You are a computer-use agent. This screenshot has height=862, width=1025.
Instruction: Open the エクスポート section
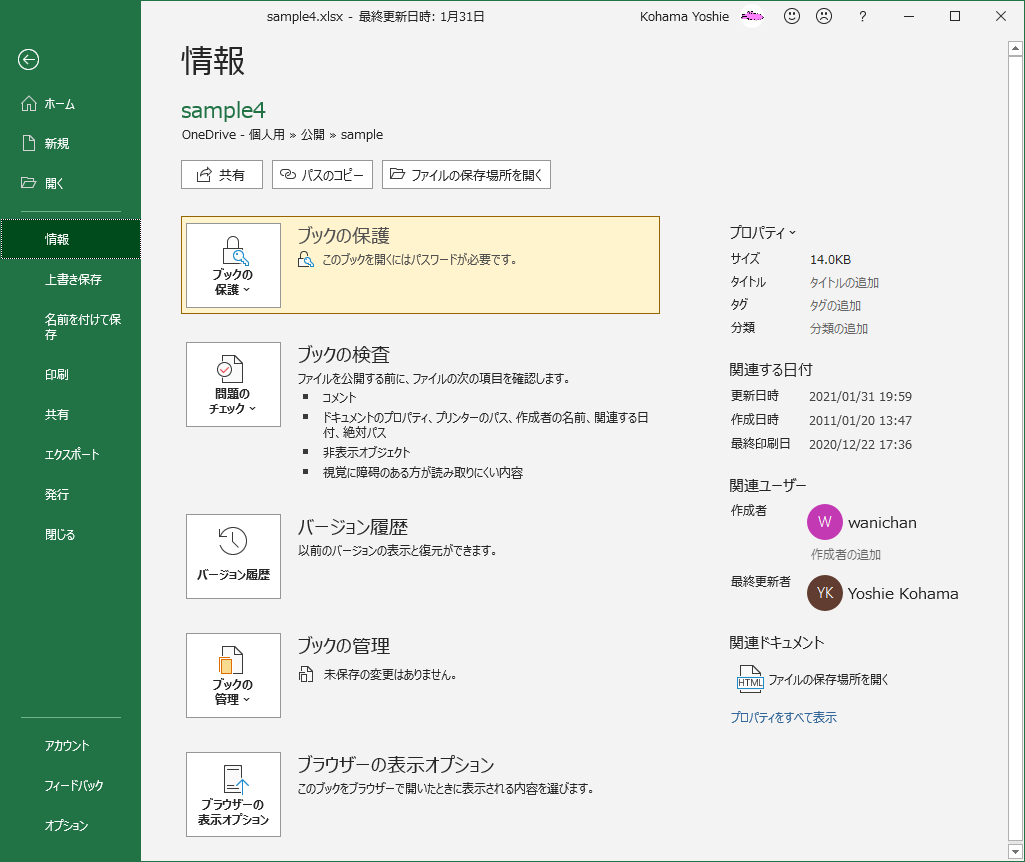(x=70, y=453)
